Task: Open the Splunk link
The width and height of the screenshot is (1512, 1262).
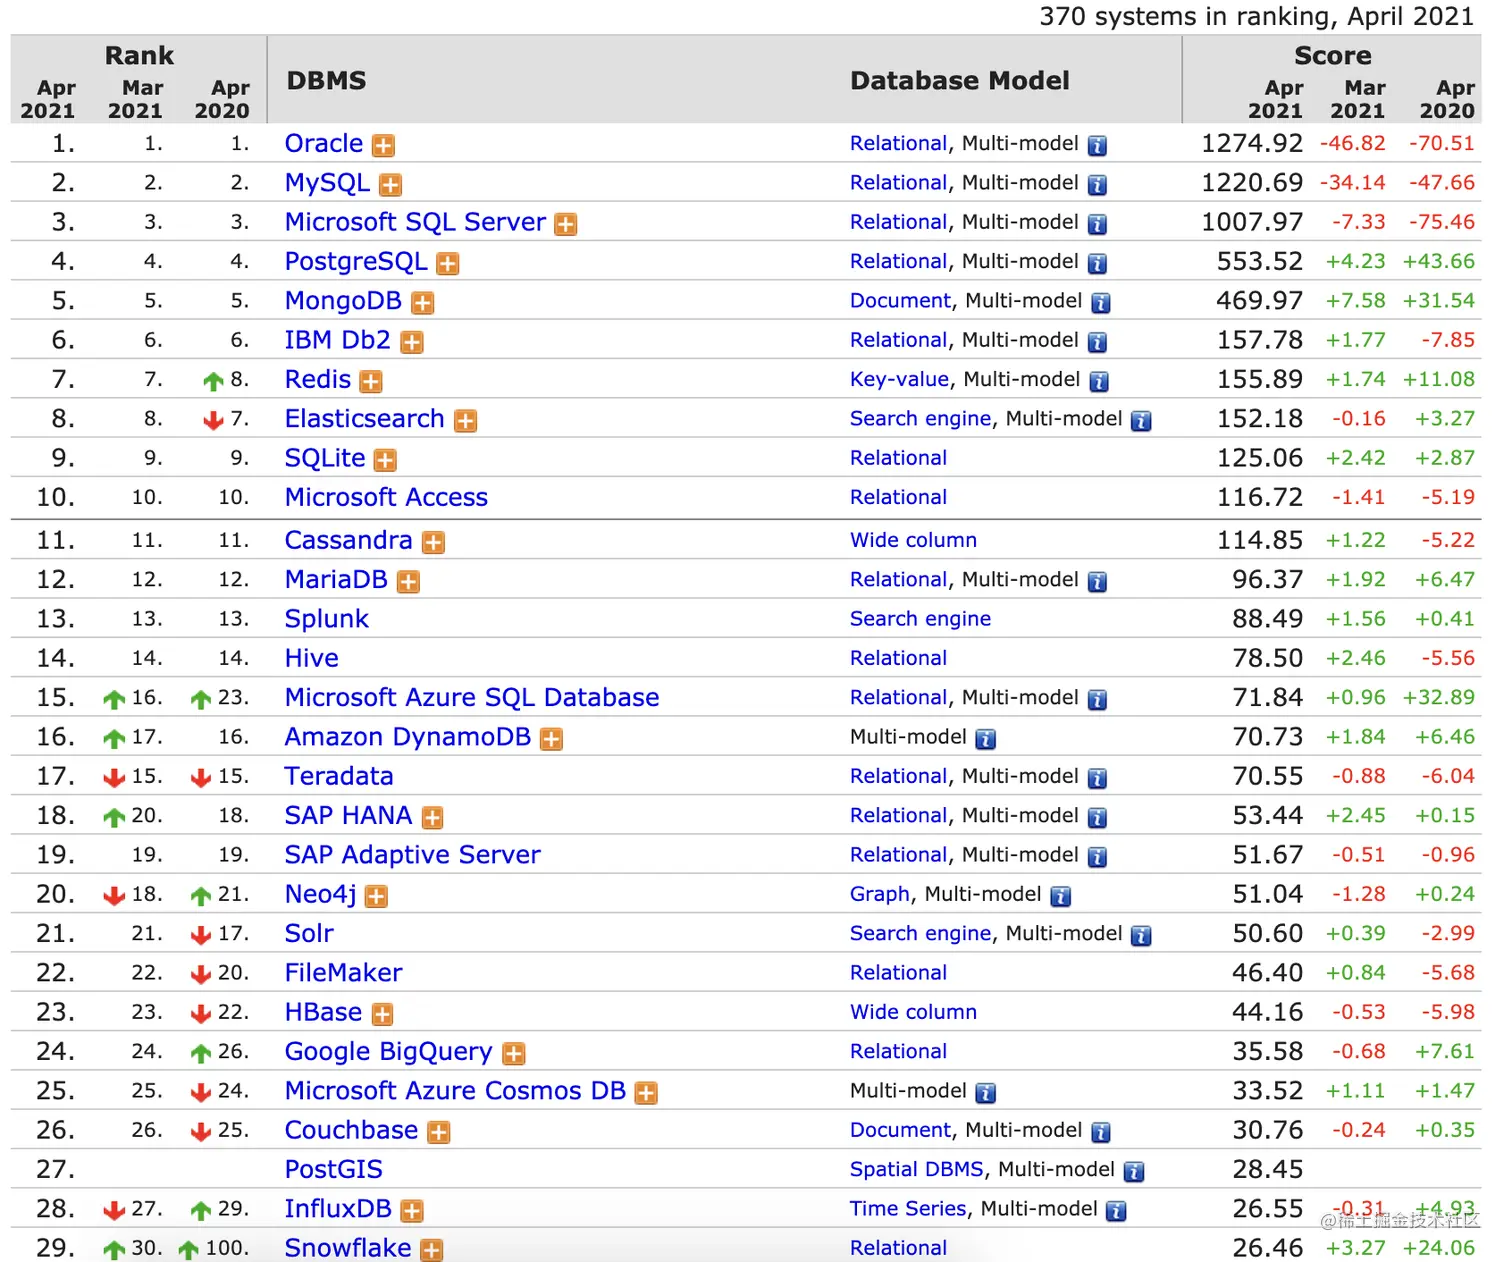Action: pyautogui.click(x=327, y=619)
